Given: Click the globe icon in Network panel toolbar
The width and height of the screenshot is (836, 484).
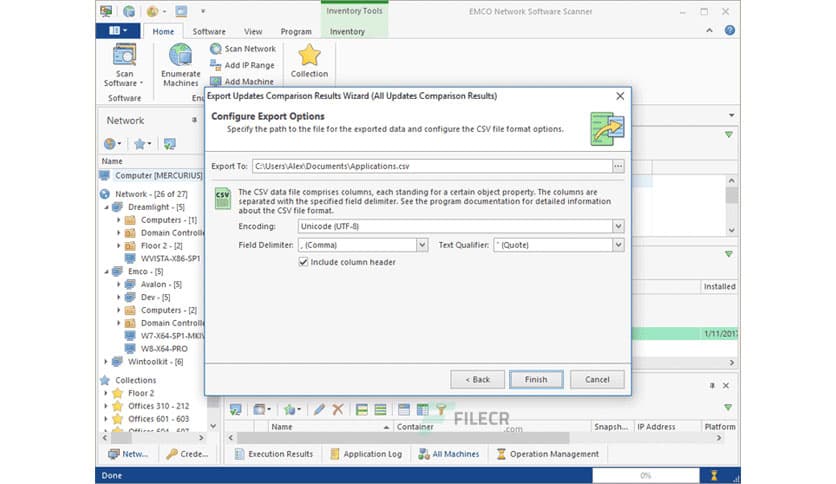Looking at the screenshot, I should pyautogui.click(x=112, y=143).
